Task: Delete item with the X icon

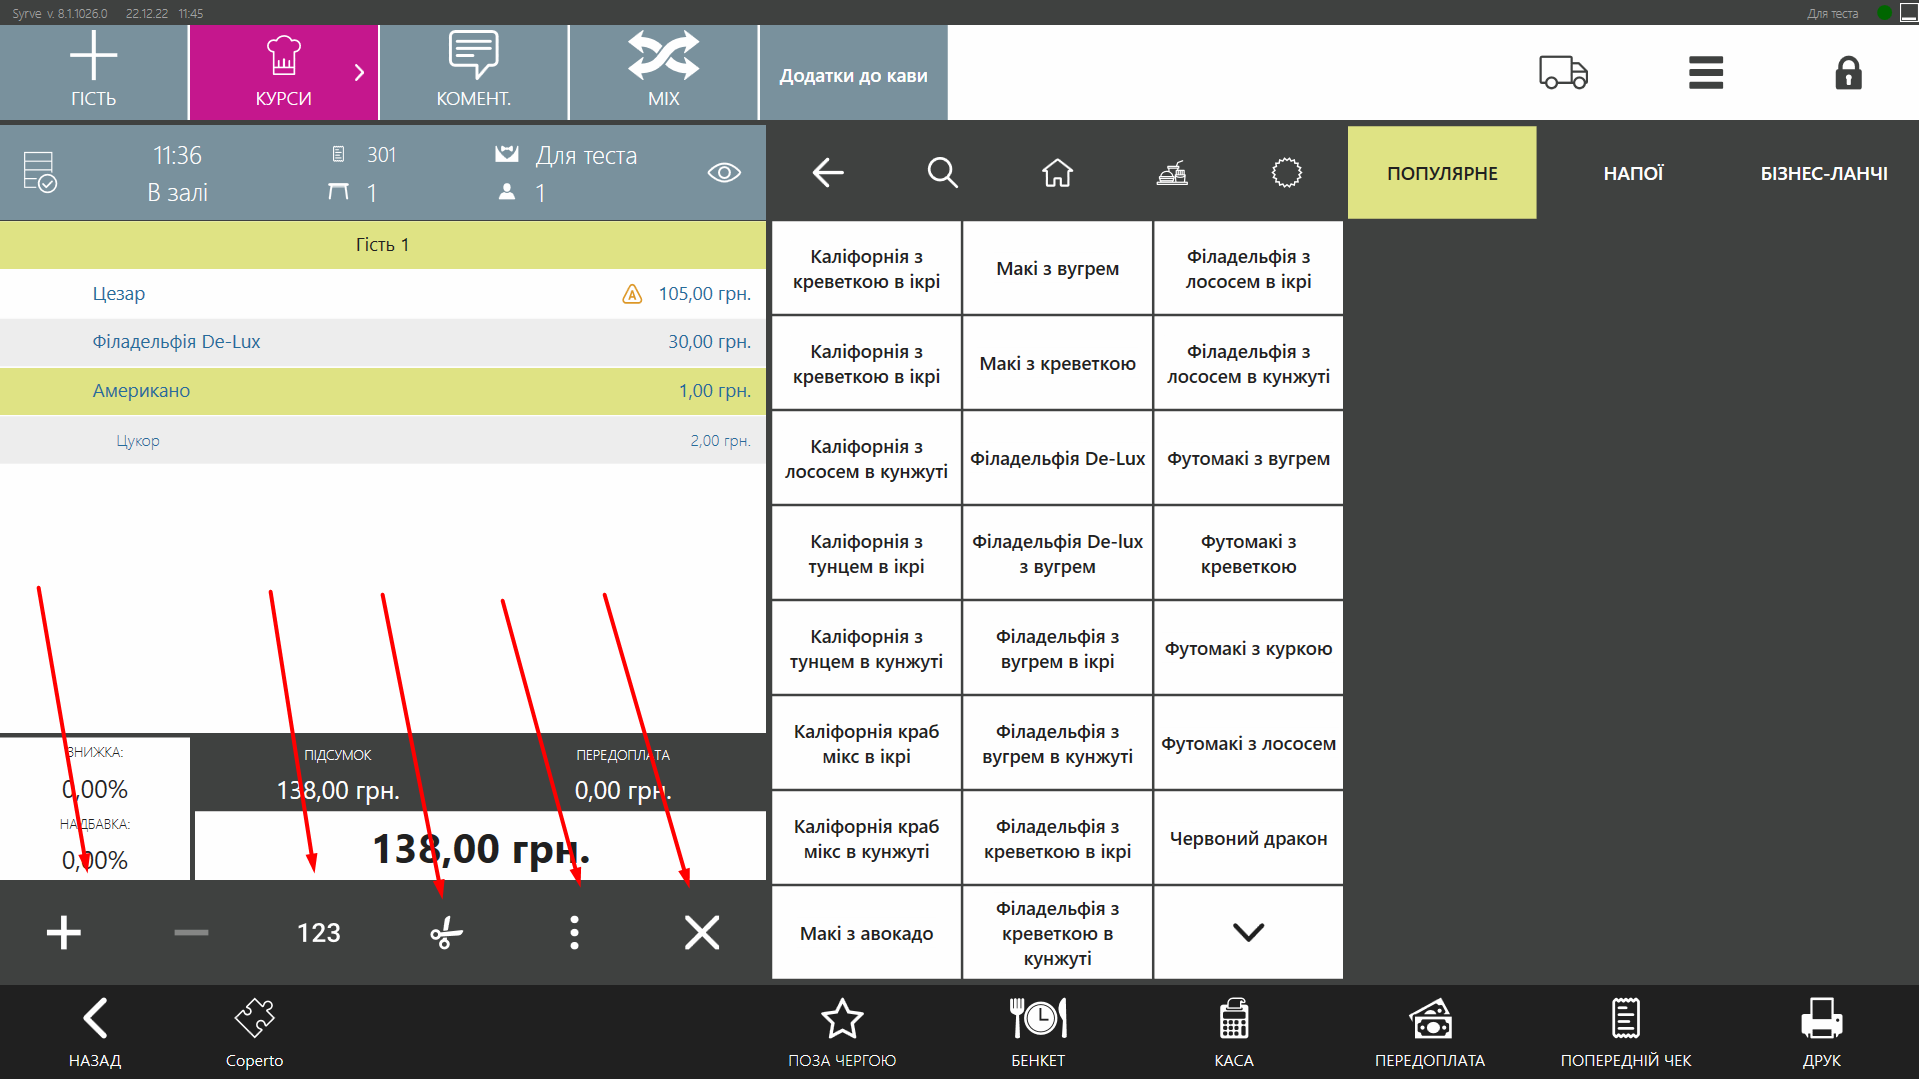Action: coord(702,933)
